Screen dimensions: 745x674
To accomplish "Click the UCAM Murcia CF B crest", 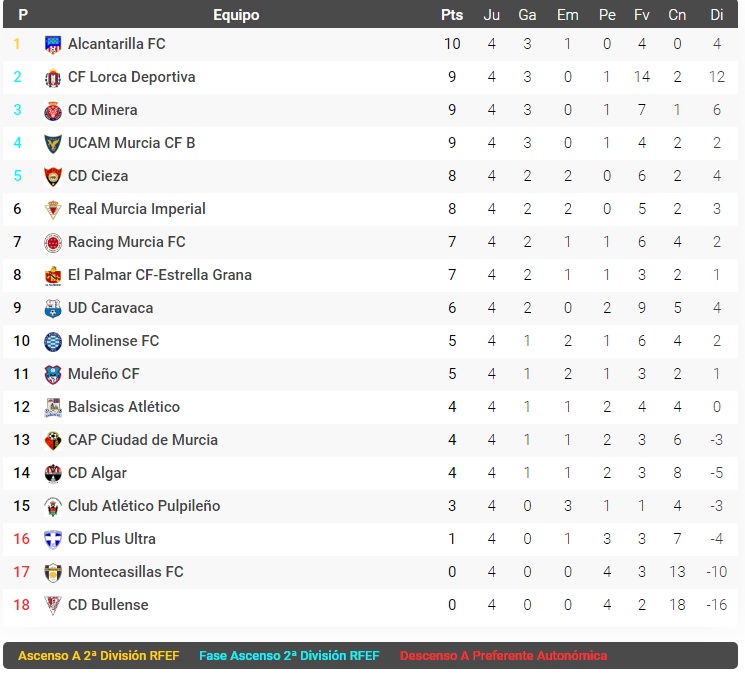I will click(53, 144).
